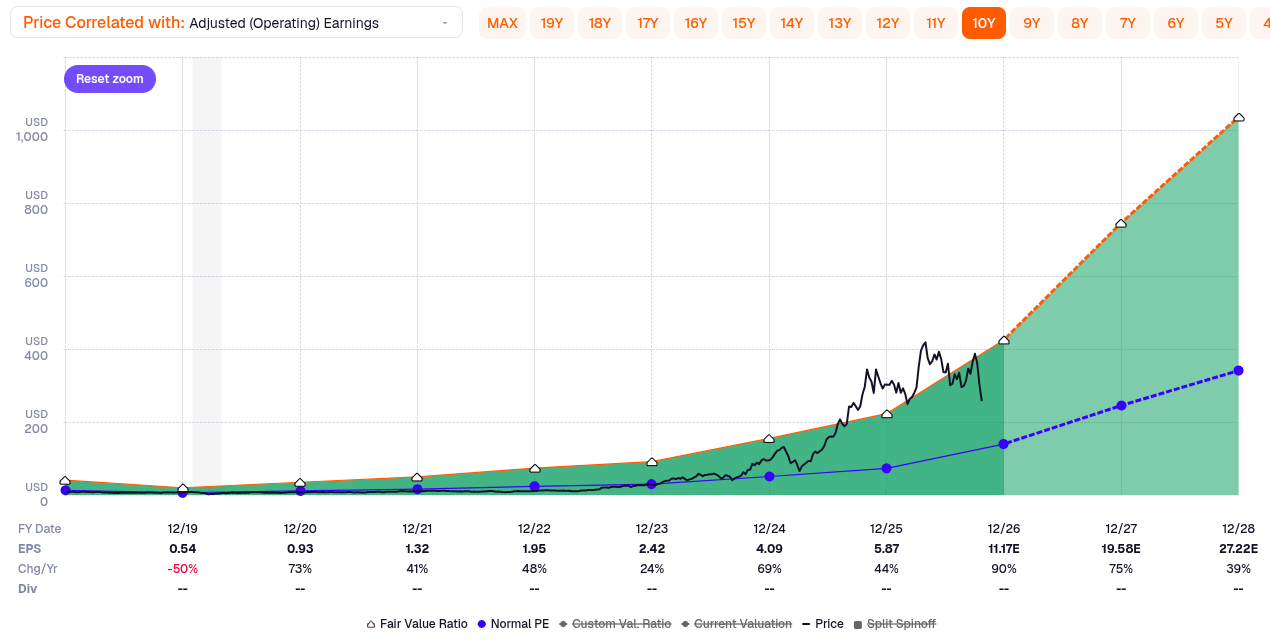
Task: Toggle Price line in legend
Action: [822, 624]
